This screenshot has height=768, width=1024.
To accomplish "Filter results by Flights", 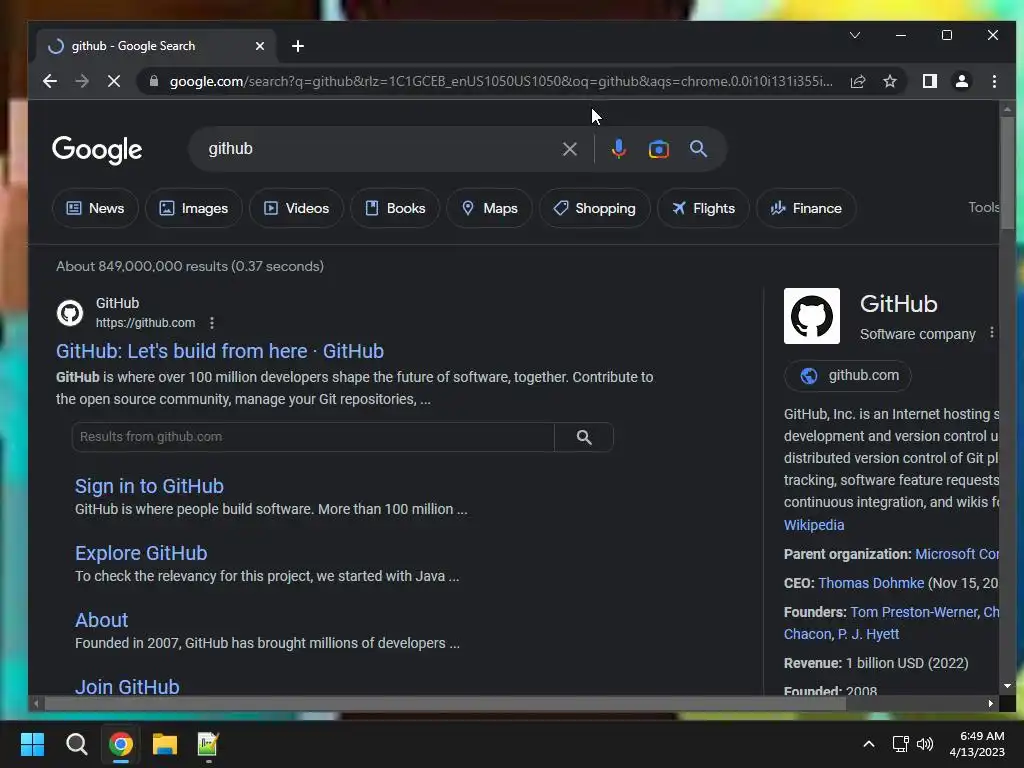I will (703, 208).
